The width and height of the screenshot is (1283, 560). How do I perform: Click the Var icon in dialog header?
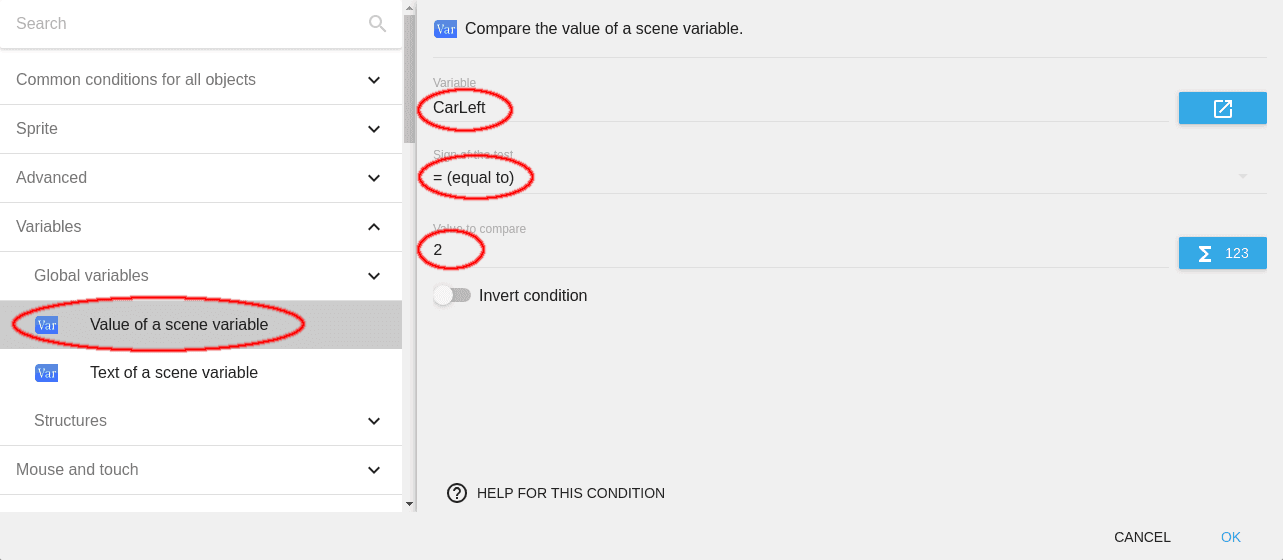[445, 29]
